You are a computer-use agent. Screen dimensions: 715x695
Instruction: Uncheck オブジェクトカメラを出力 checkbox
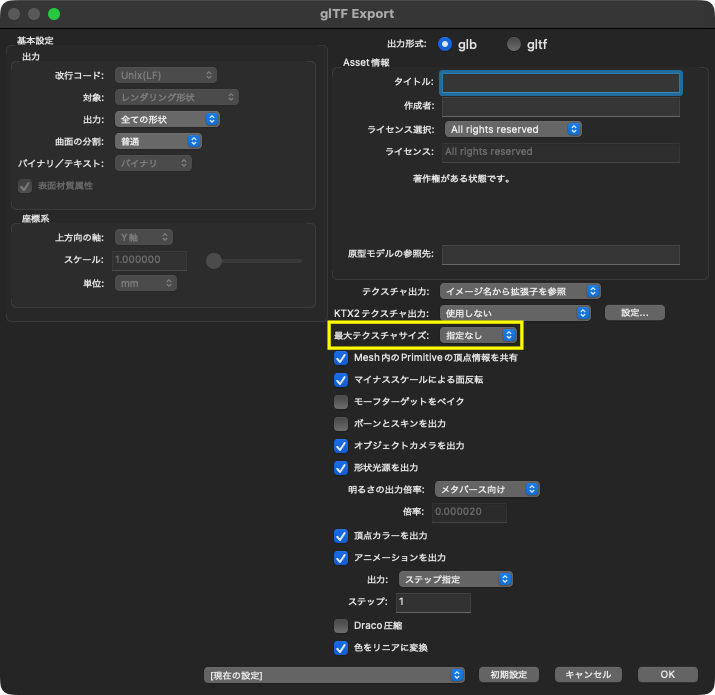pos(341,446)
